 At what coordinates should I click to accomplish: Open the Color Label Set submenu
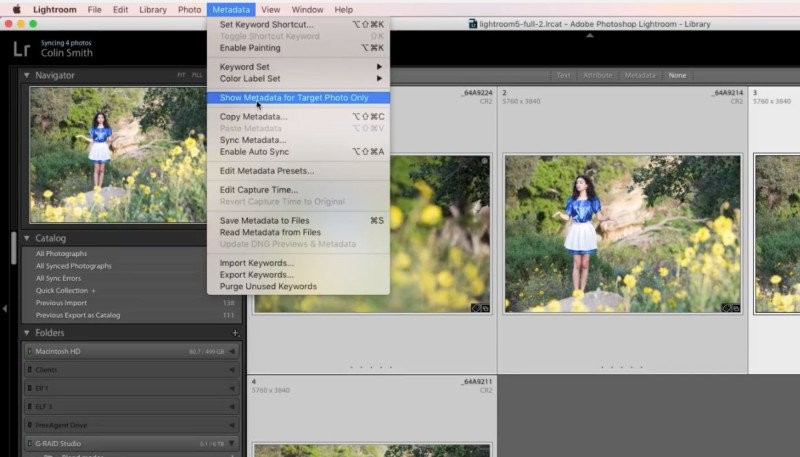[x=298, y=79]
